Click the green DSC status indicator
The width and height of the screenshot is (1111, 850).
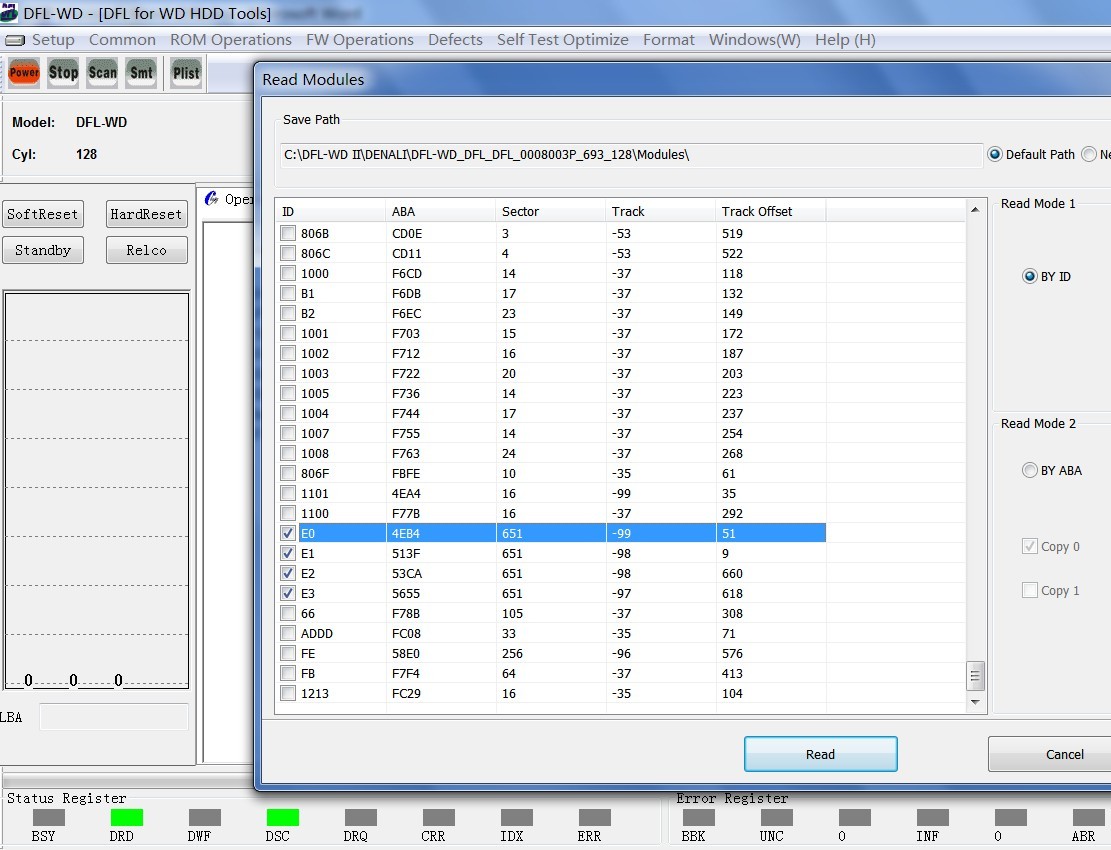283,817
